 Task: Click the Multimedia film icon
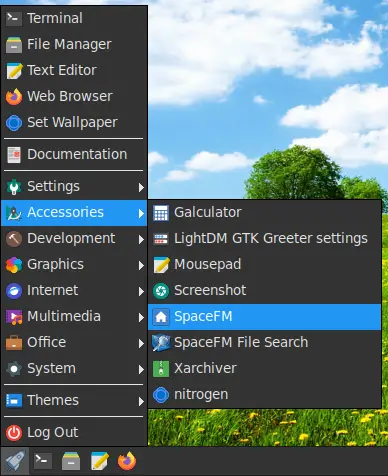(x=14, y=317)
